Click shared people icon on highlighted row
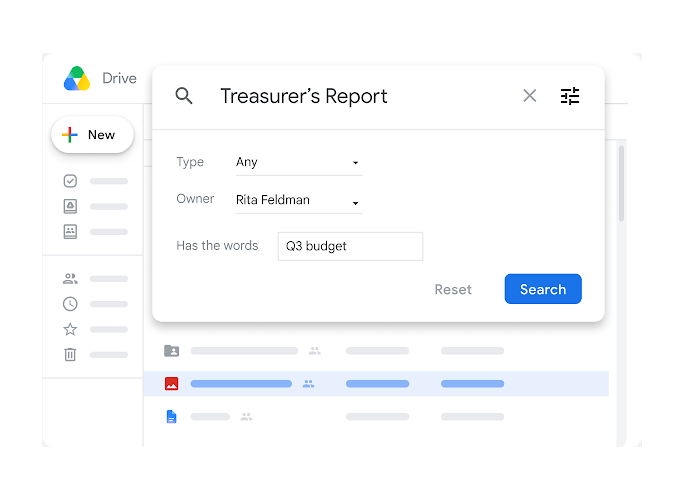This screenshot has width=684, height=500. click(308, 384)
